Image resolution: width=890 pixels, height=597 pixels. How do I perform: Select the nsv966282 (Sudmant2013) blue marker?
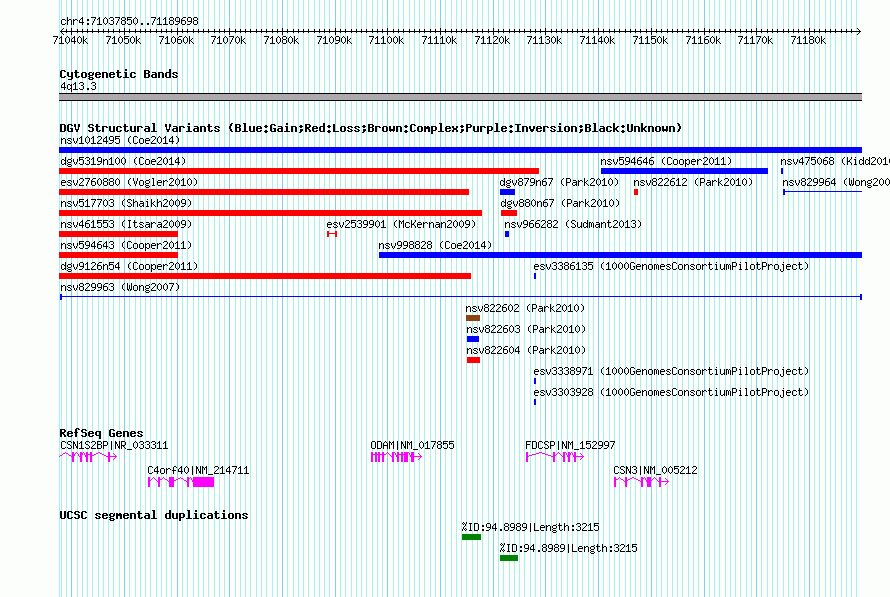coord(507,234)
